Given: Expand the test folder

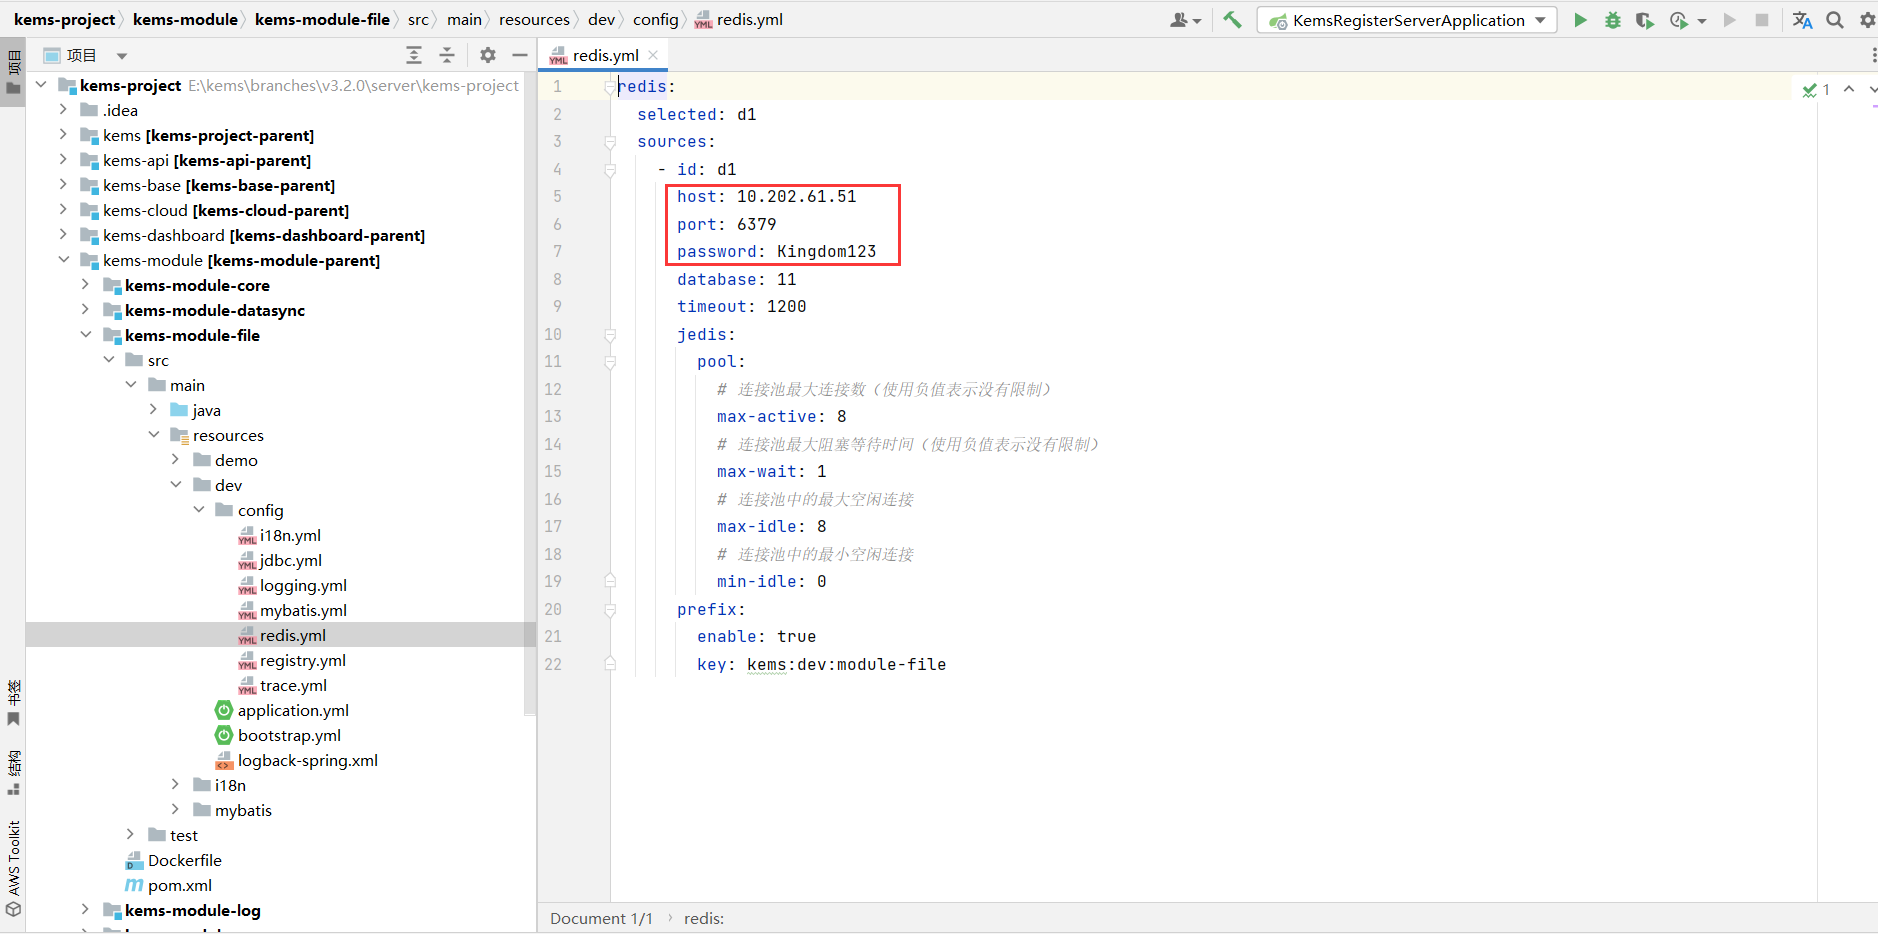Looking at the screenshot, I should point(131,835).
